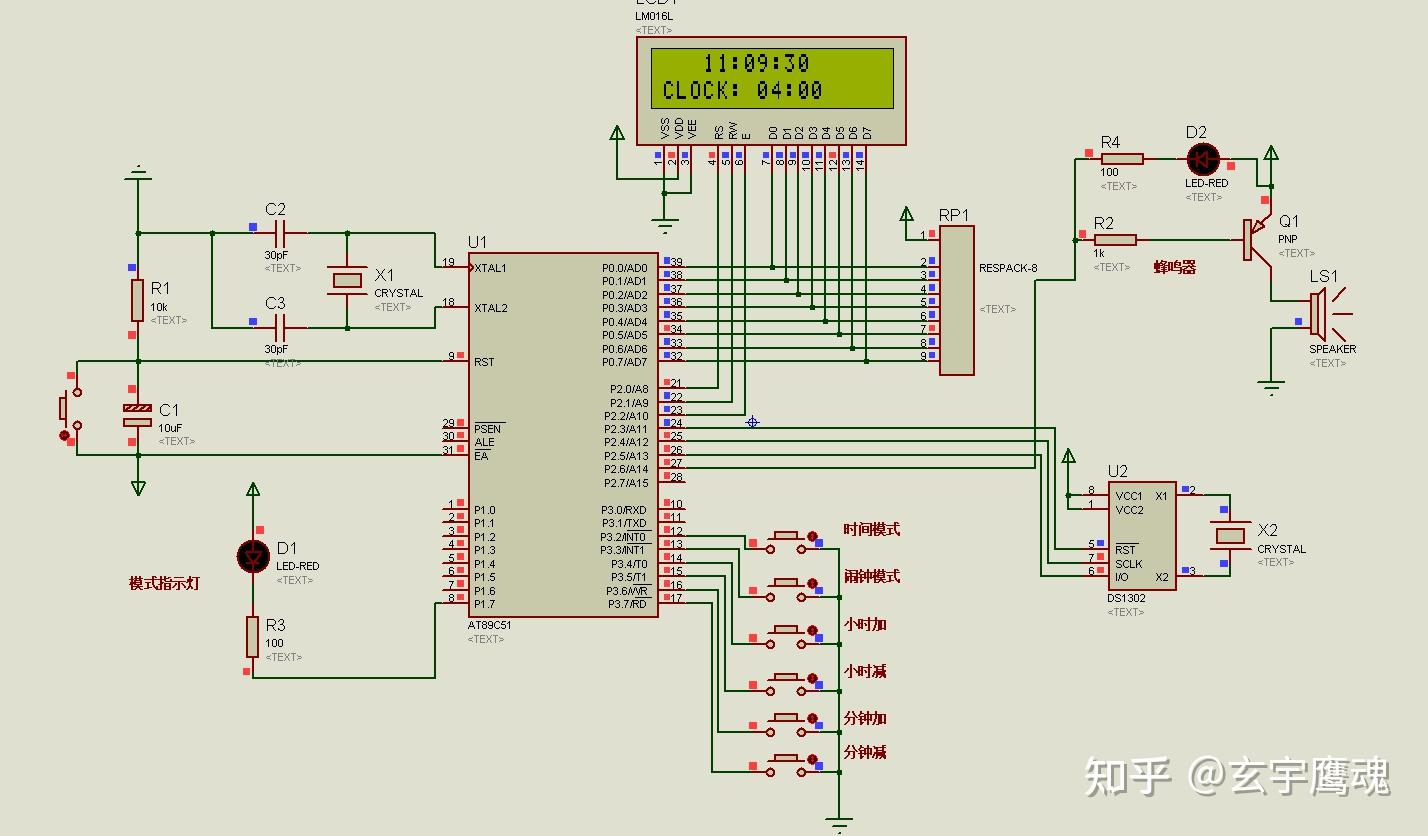Select crystal X1 component

pyautogui.click(x=347, y=281)
